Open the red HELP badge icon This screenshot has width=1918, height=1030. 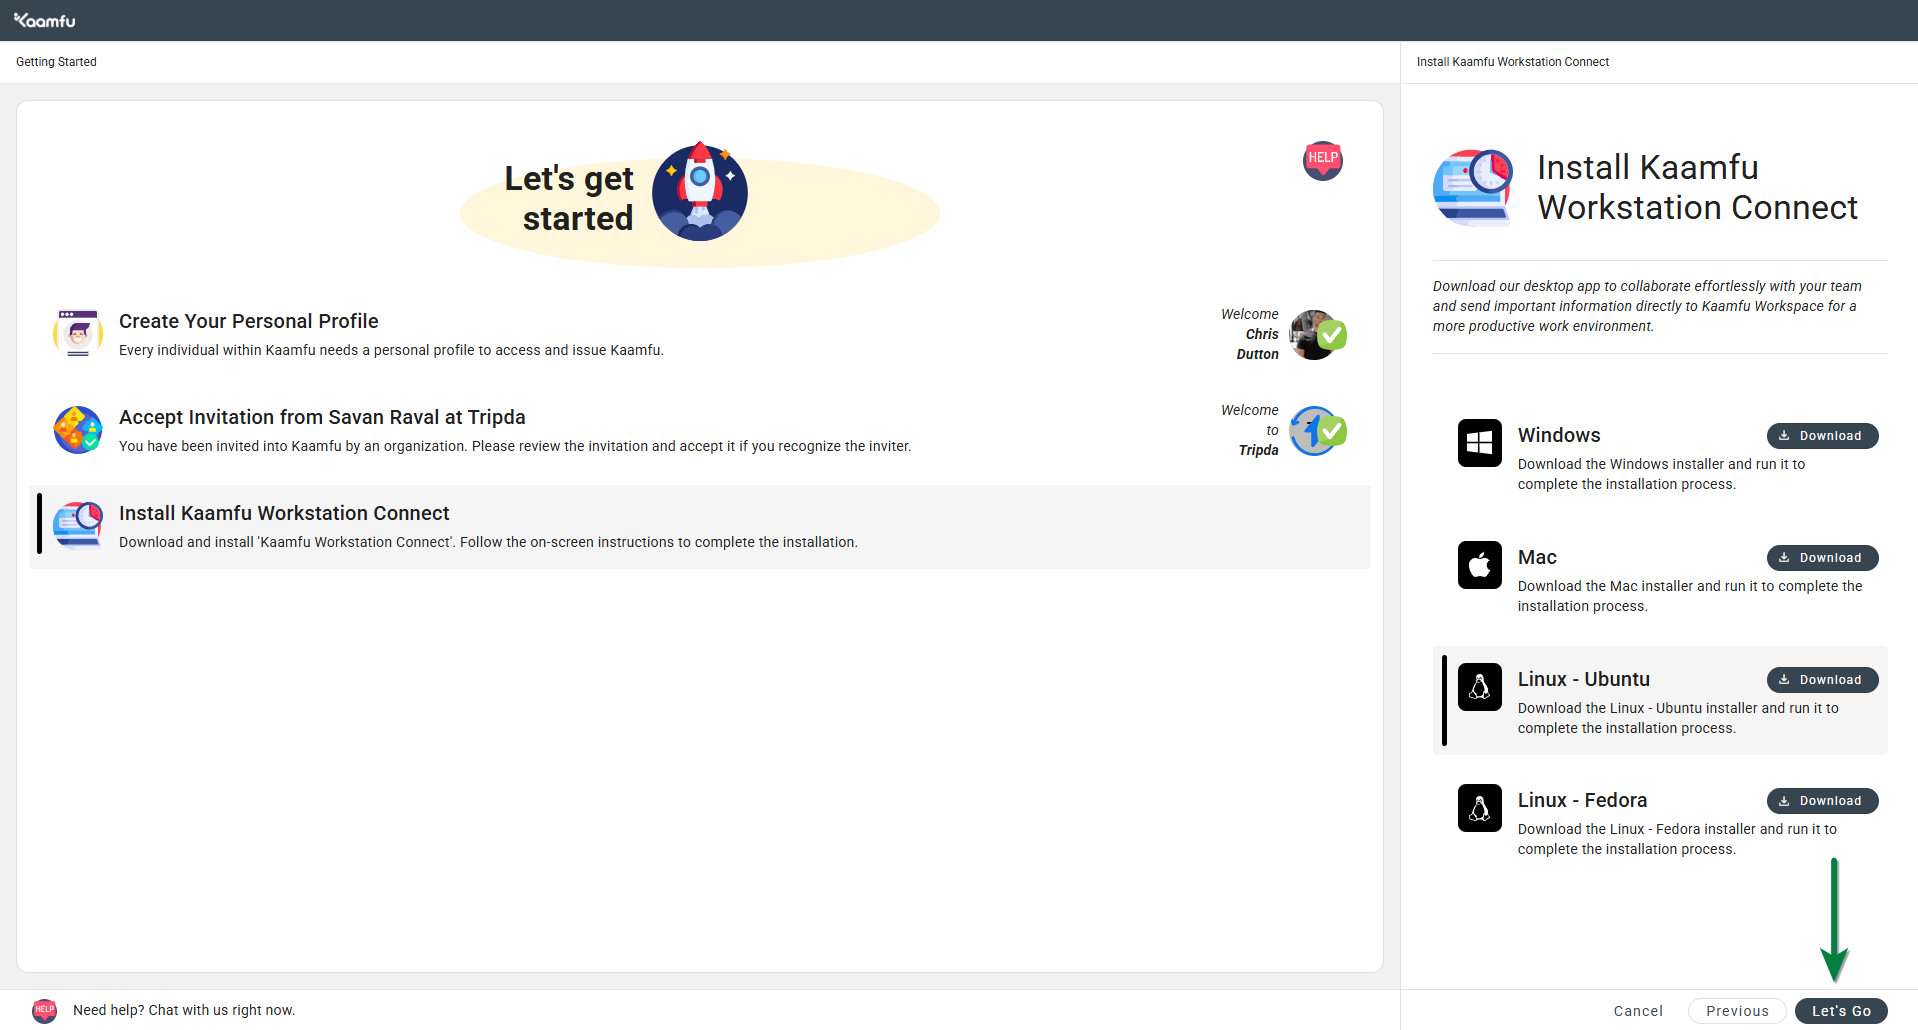coord(1322,160)
